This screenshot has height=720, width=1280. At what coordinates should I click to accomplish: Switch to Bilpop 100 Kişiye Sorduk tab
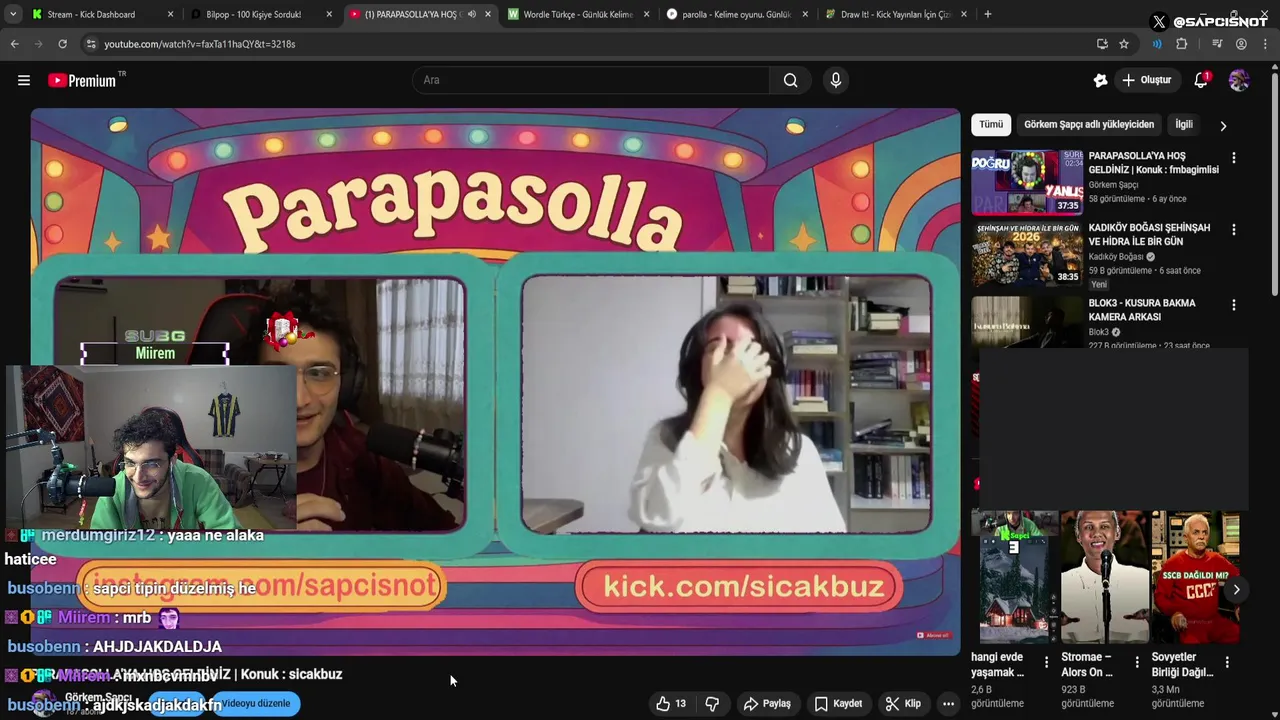coord(262,15)
